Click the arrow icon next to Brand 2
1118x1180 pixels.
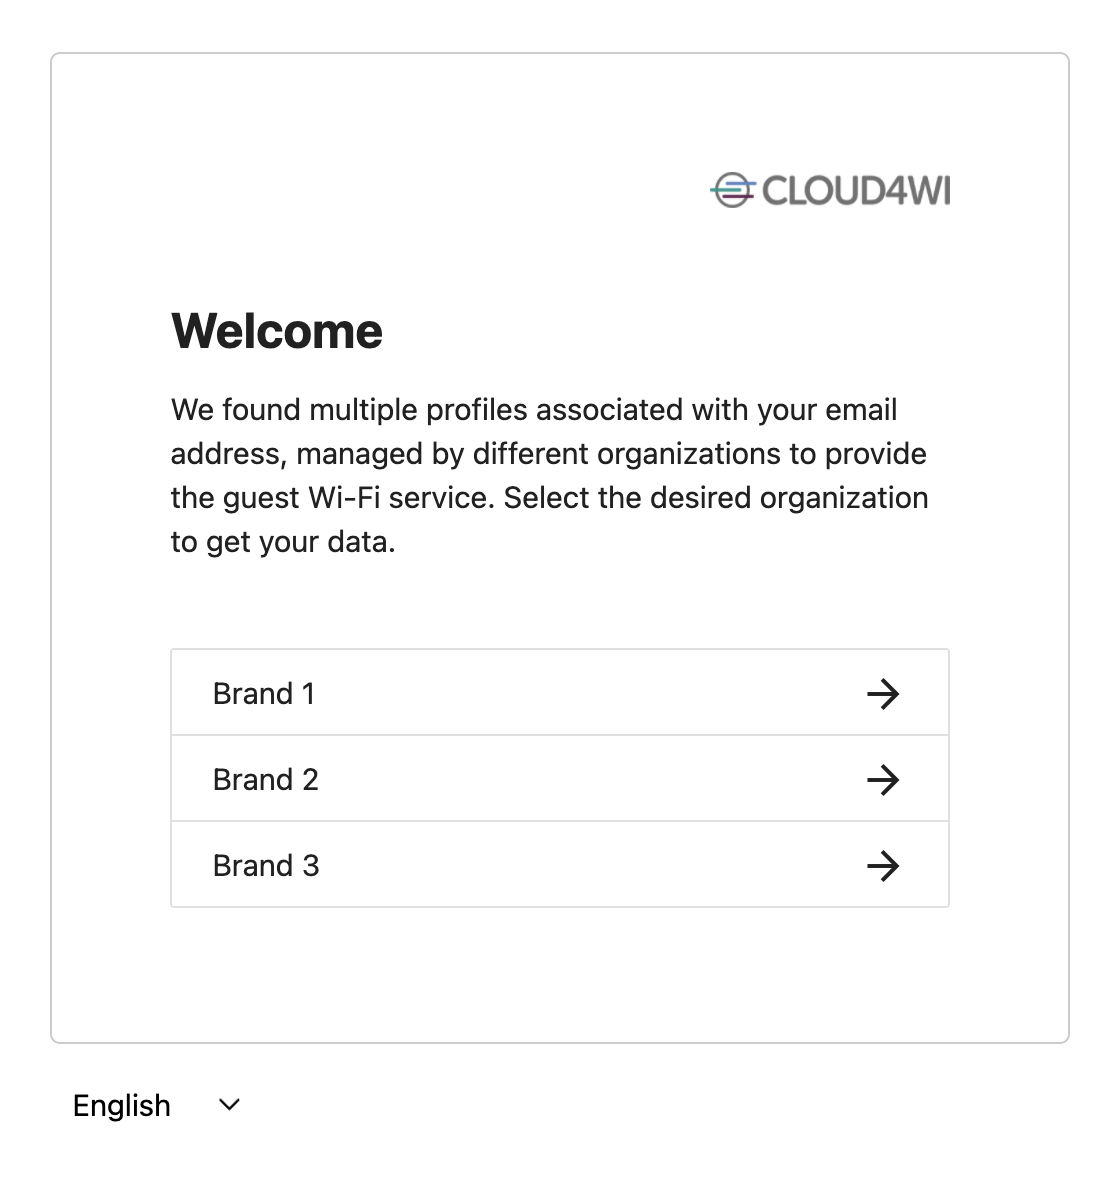coord(883,780)
